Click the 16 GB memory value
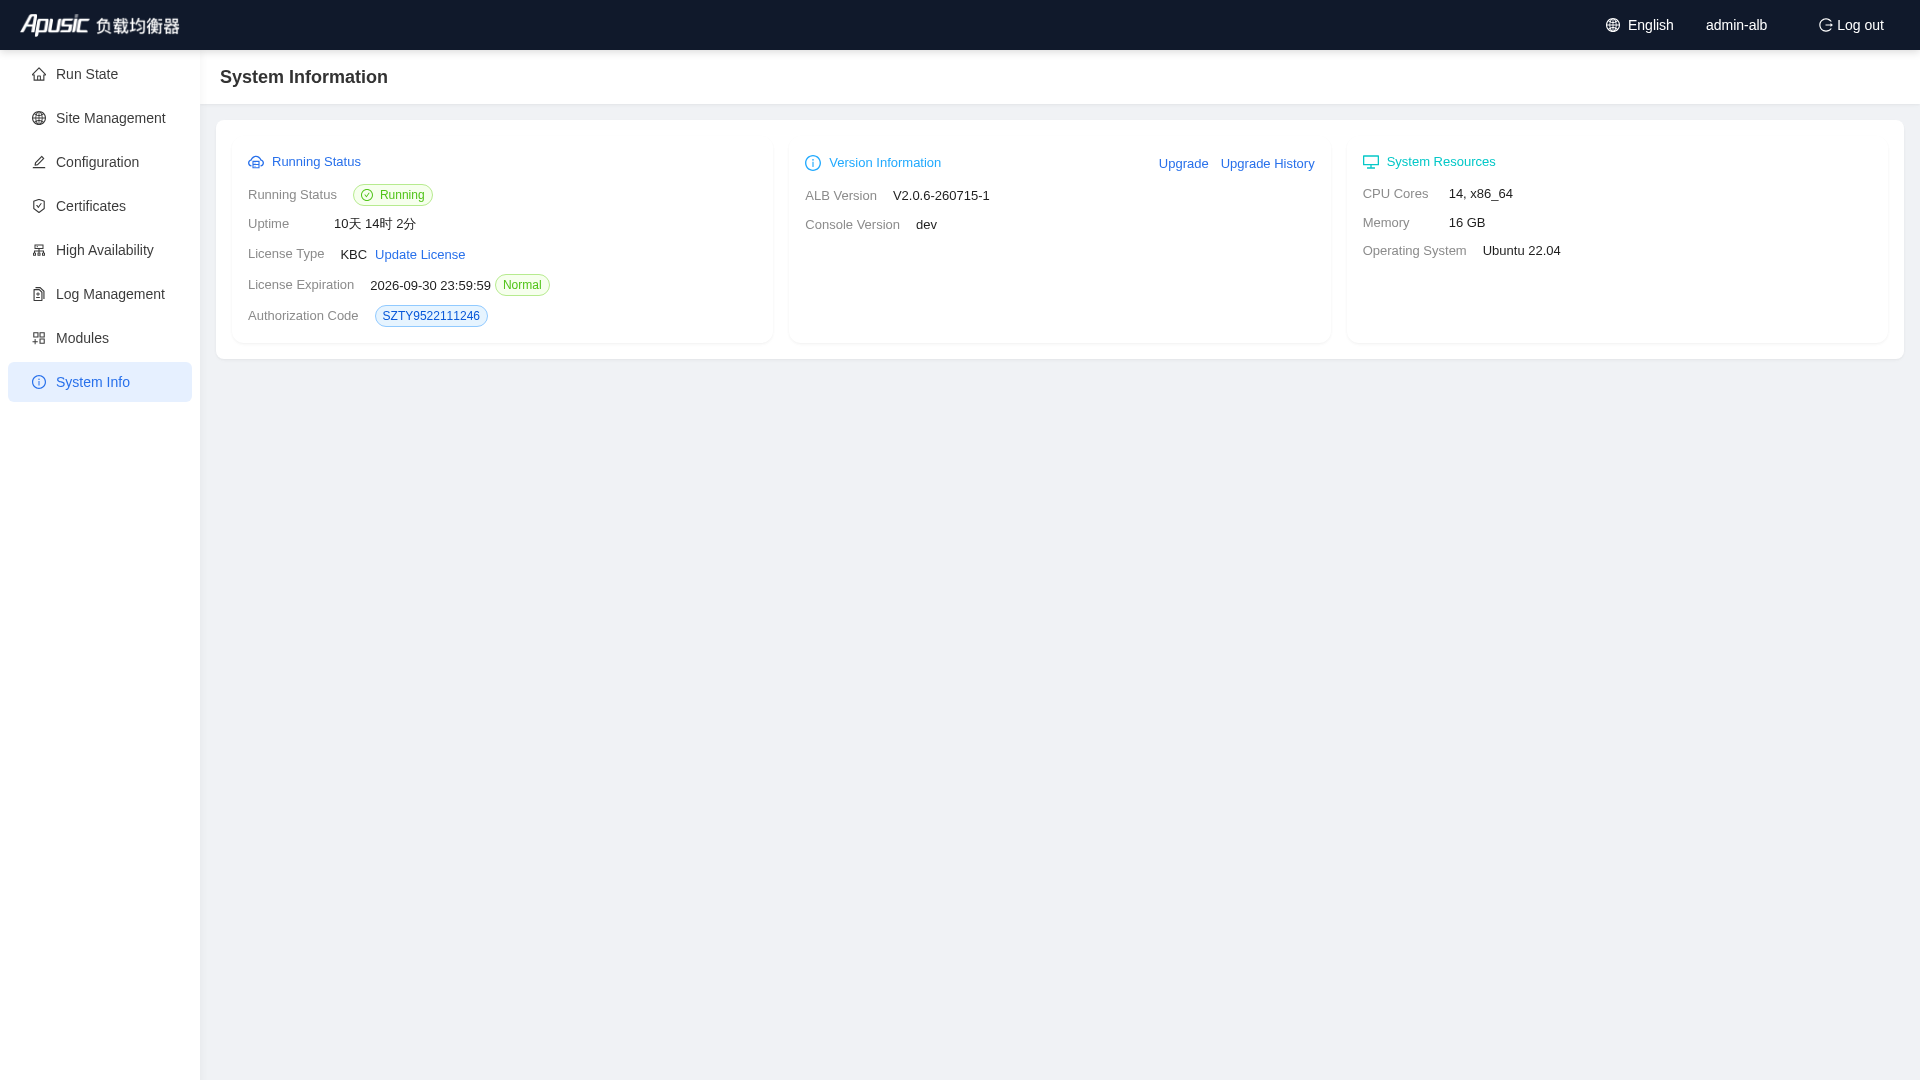1920x1080 pixels. click(x=1466, y=223)
